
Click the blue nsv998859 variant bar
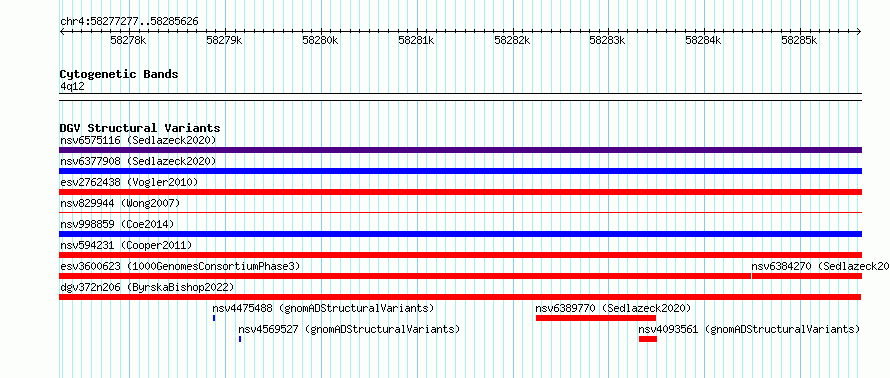[460, 234]
